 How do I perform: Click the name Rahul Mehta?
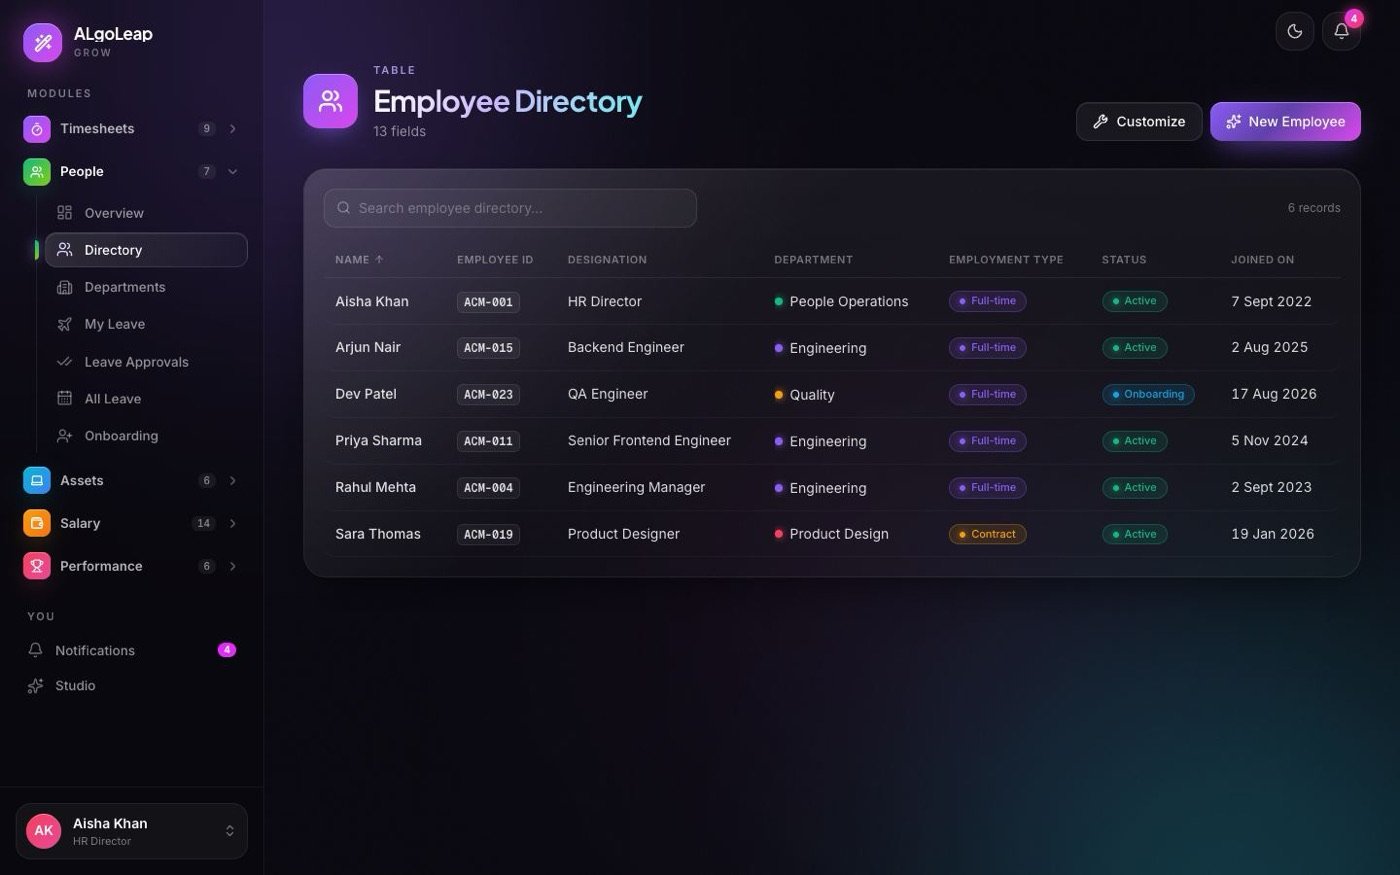pyautogui.click(x=375, y=487)
